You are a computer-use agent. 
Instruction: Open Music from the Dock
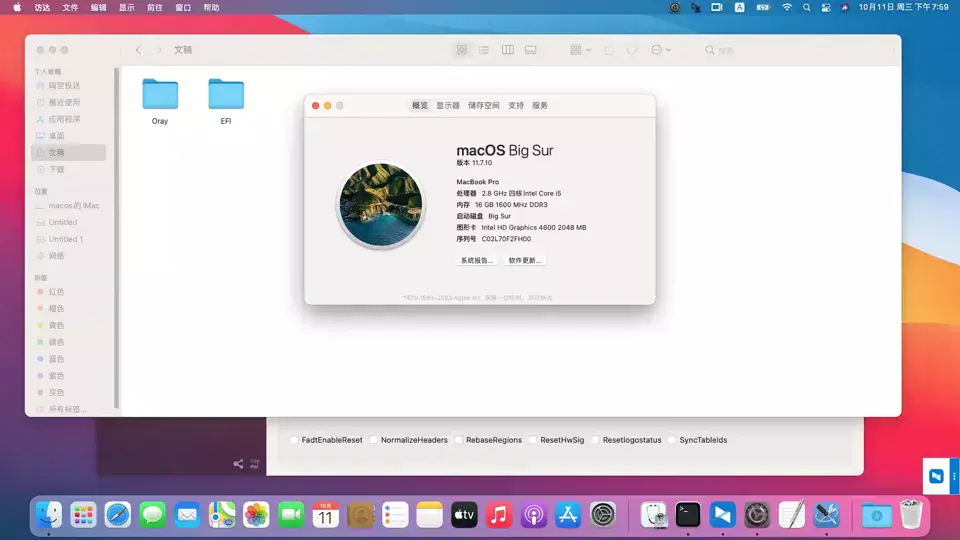pyautogui.click(x=498, y=515)
